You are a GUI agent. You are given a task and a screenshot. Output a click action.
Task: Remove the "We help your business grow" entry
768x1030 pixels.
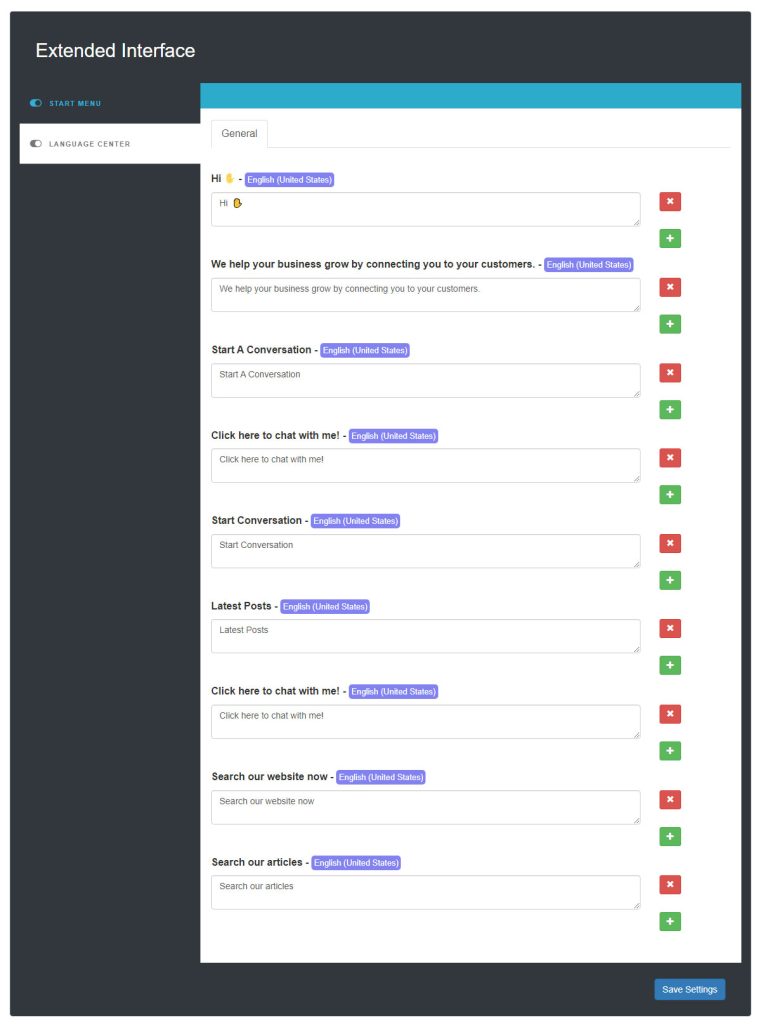pos(669,287)
